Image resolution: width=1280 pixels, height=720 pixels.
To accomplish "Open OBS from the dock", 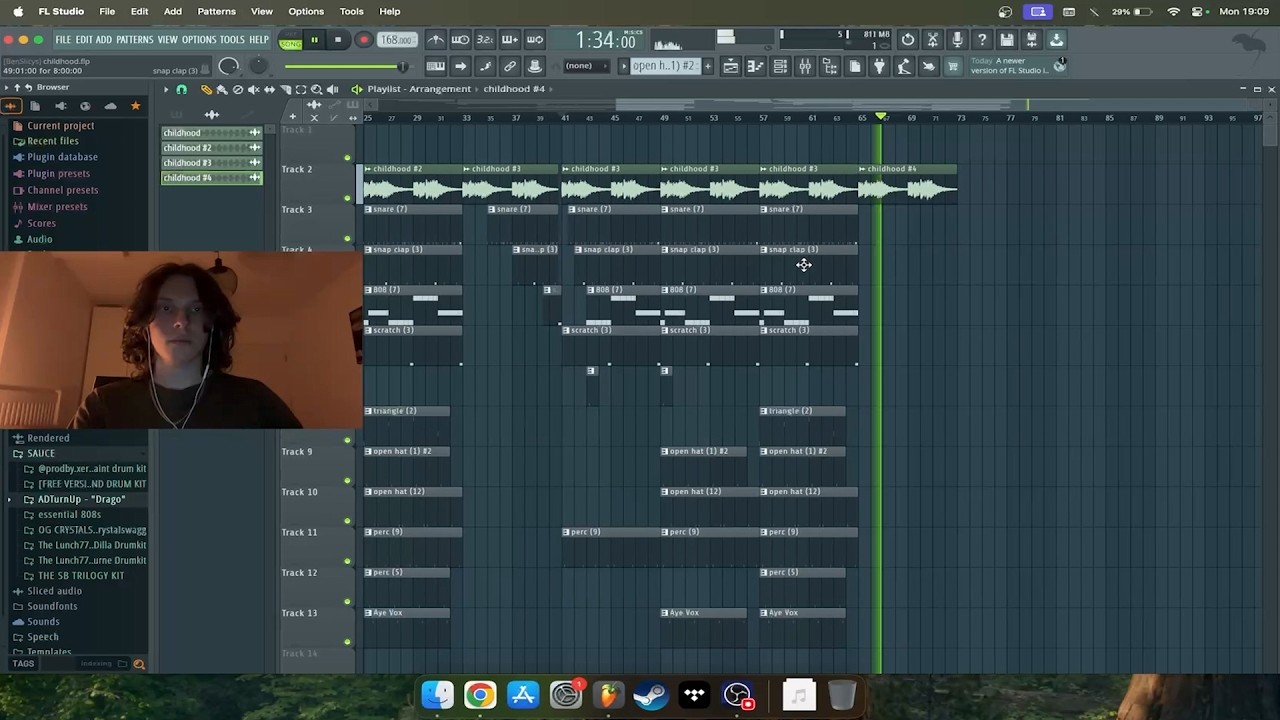I will pyautogui.click(x=737, y=695).
